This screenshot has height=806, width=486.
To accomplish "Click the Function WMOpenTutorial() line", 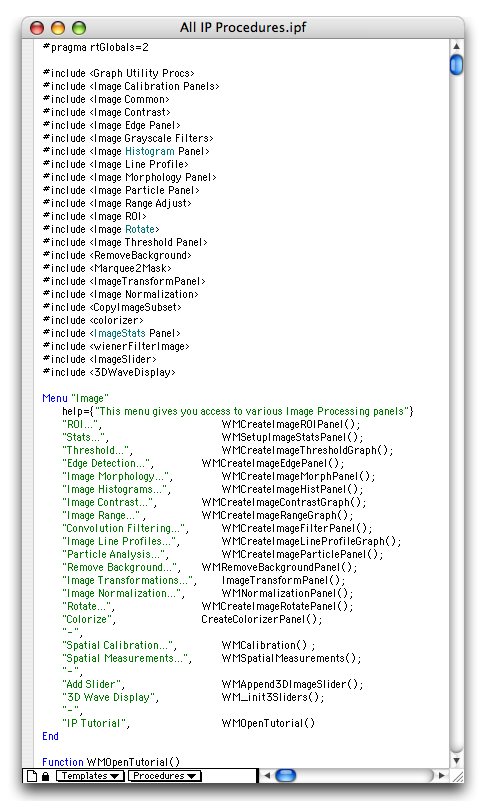I will point(111,762).
